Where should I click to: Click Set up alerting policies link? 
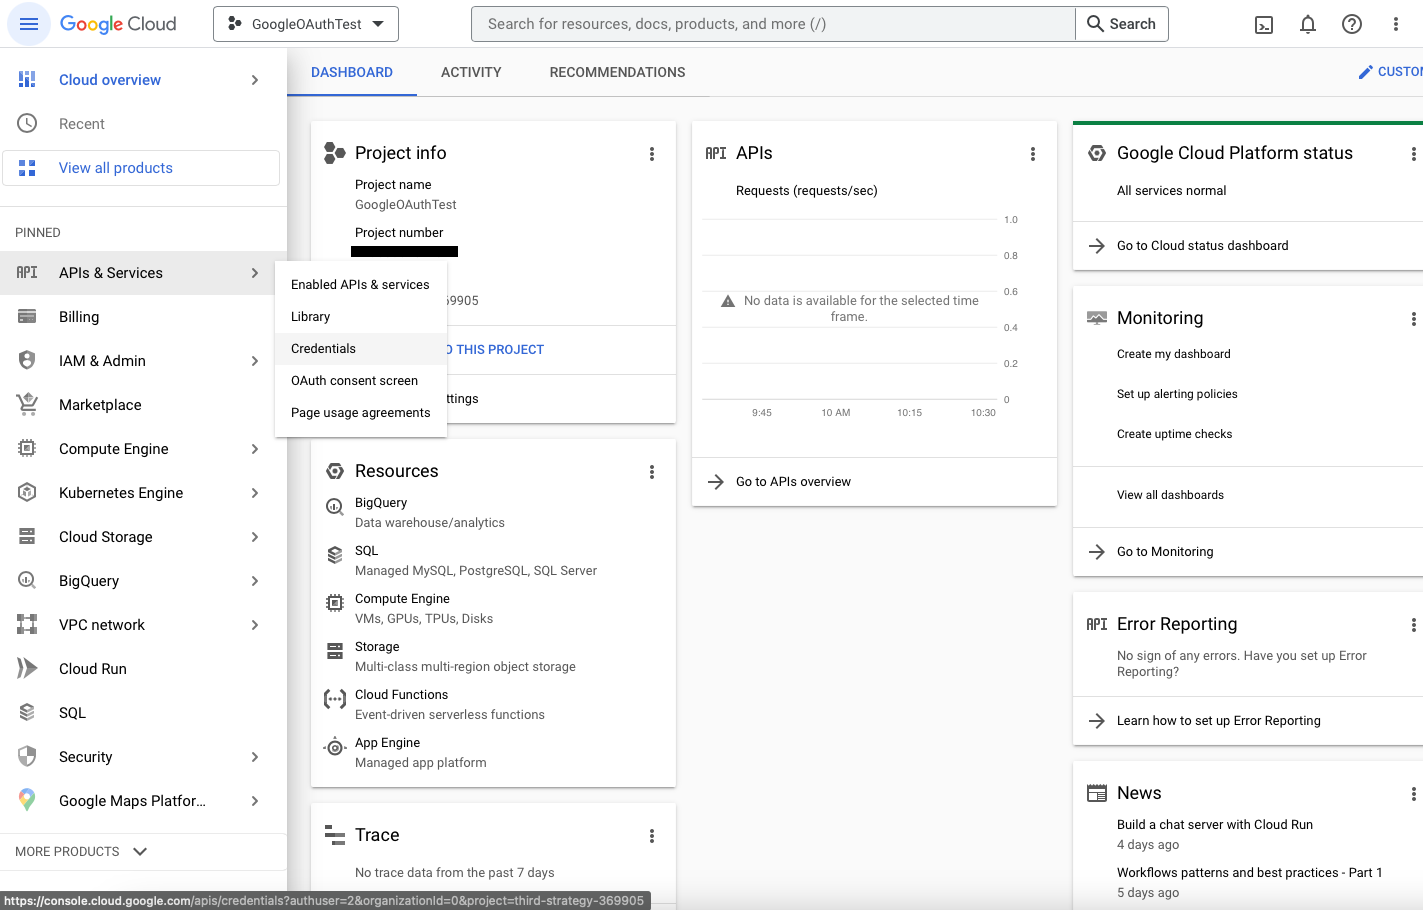pos(1177,394)
